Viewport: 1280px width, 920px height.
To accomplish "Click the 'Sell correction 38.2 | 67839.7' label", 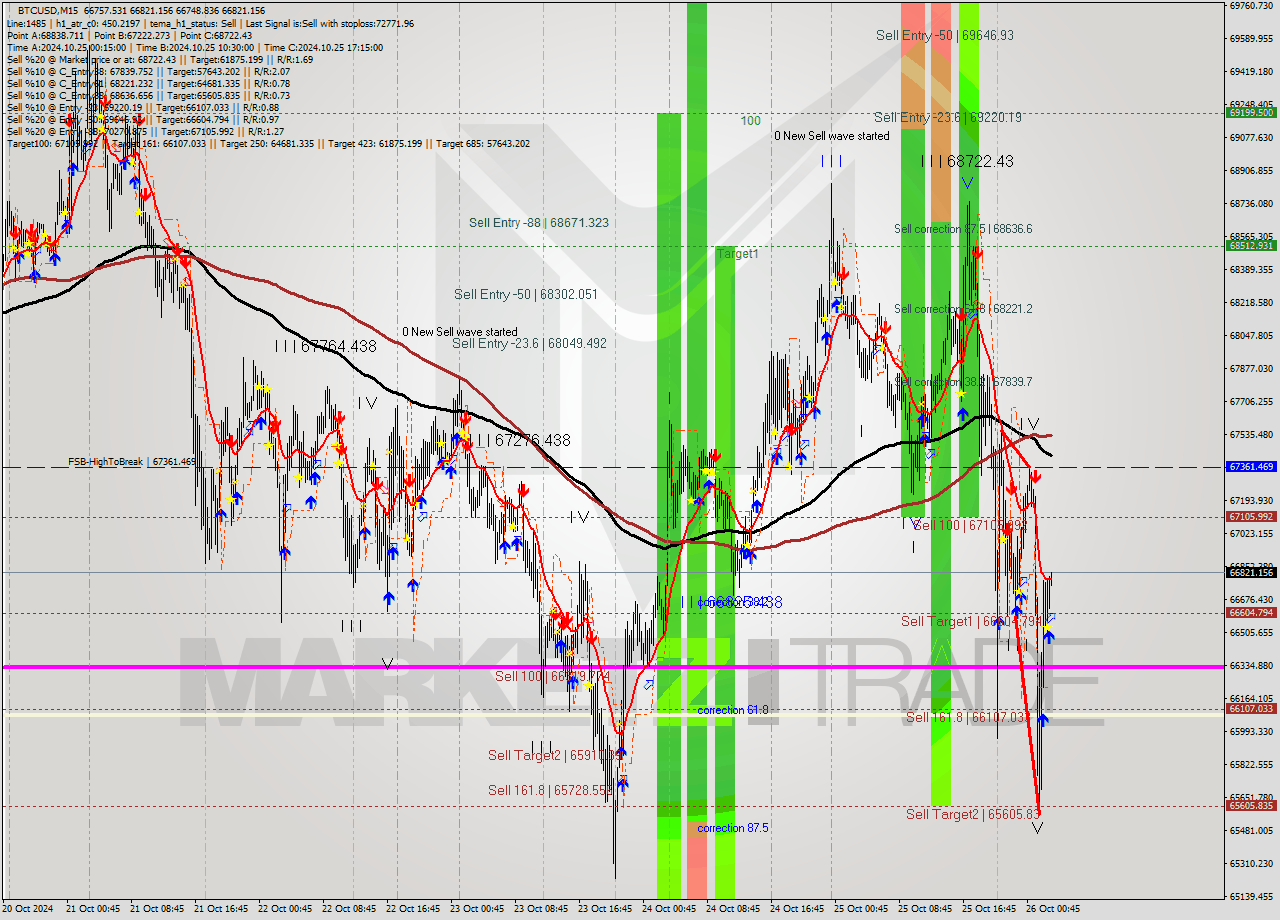I will (x=963, y=382).
